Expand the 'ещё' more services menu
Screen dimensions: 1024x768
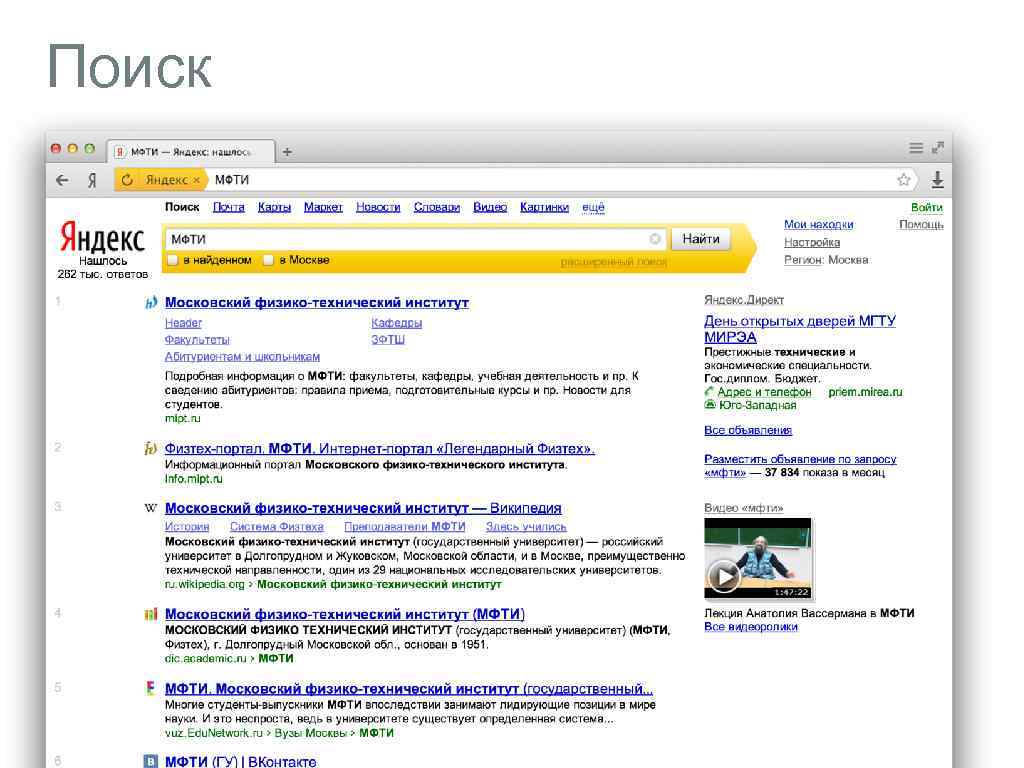point(593,207)
